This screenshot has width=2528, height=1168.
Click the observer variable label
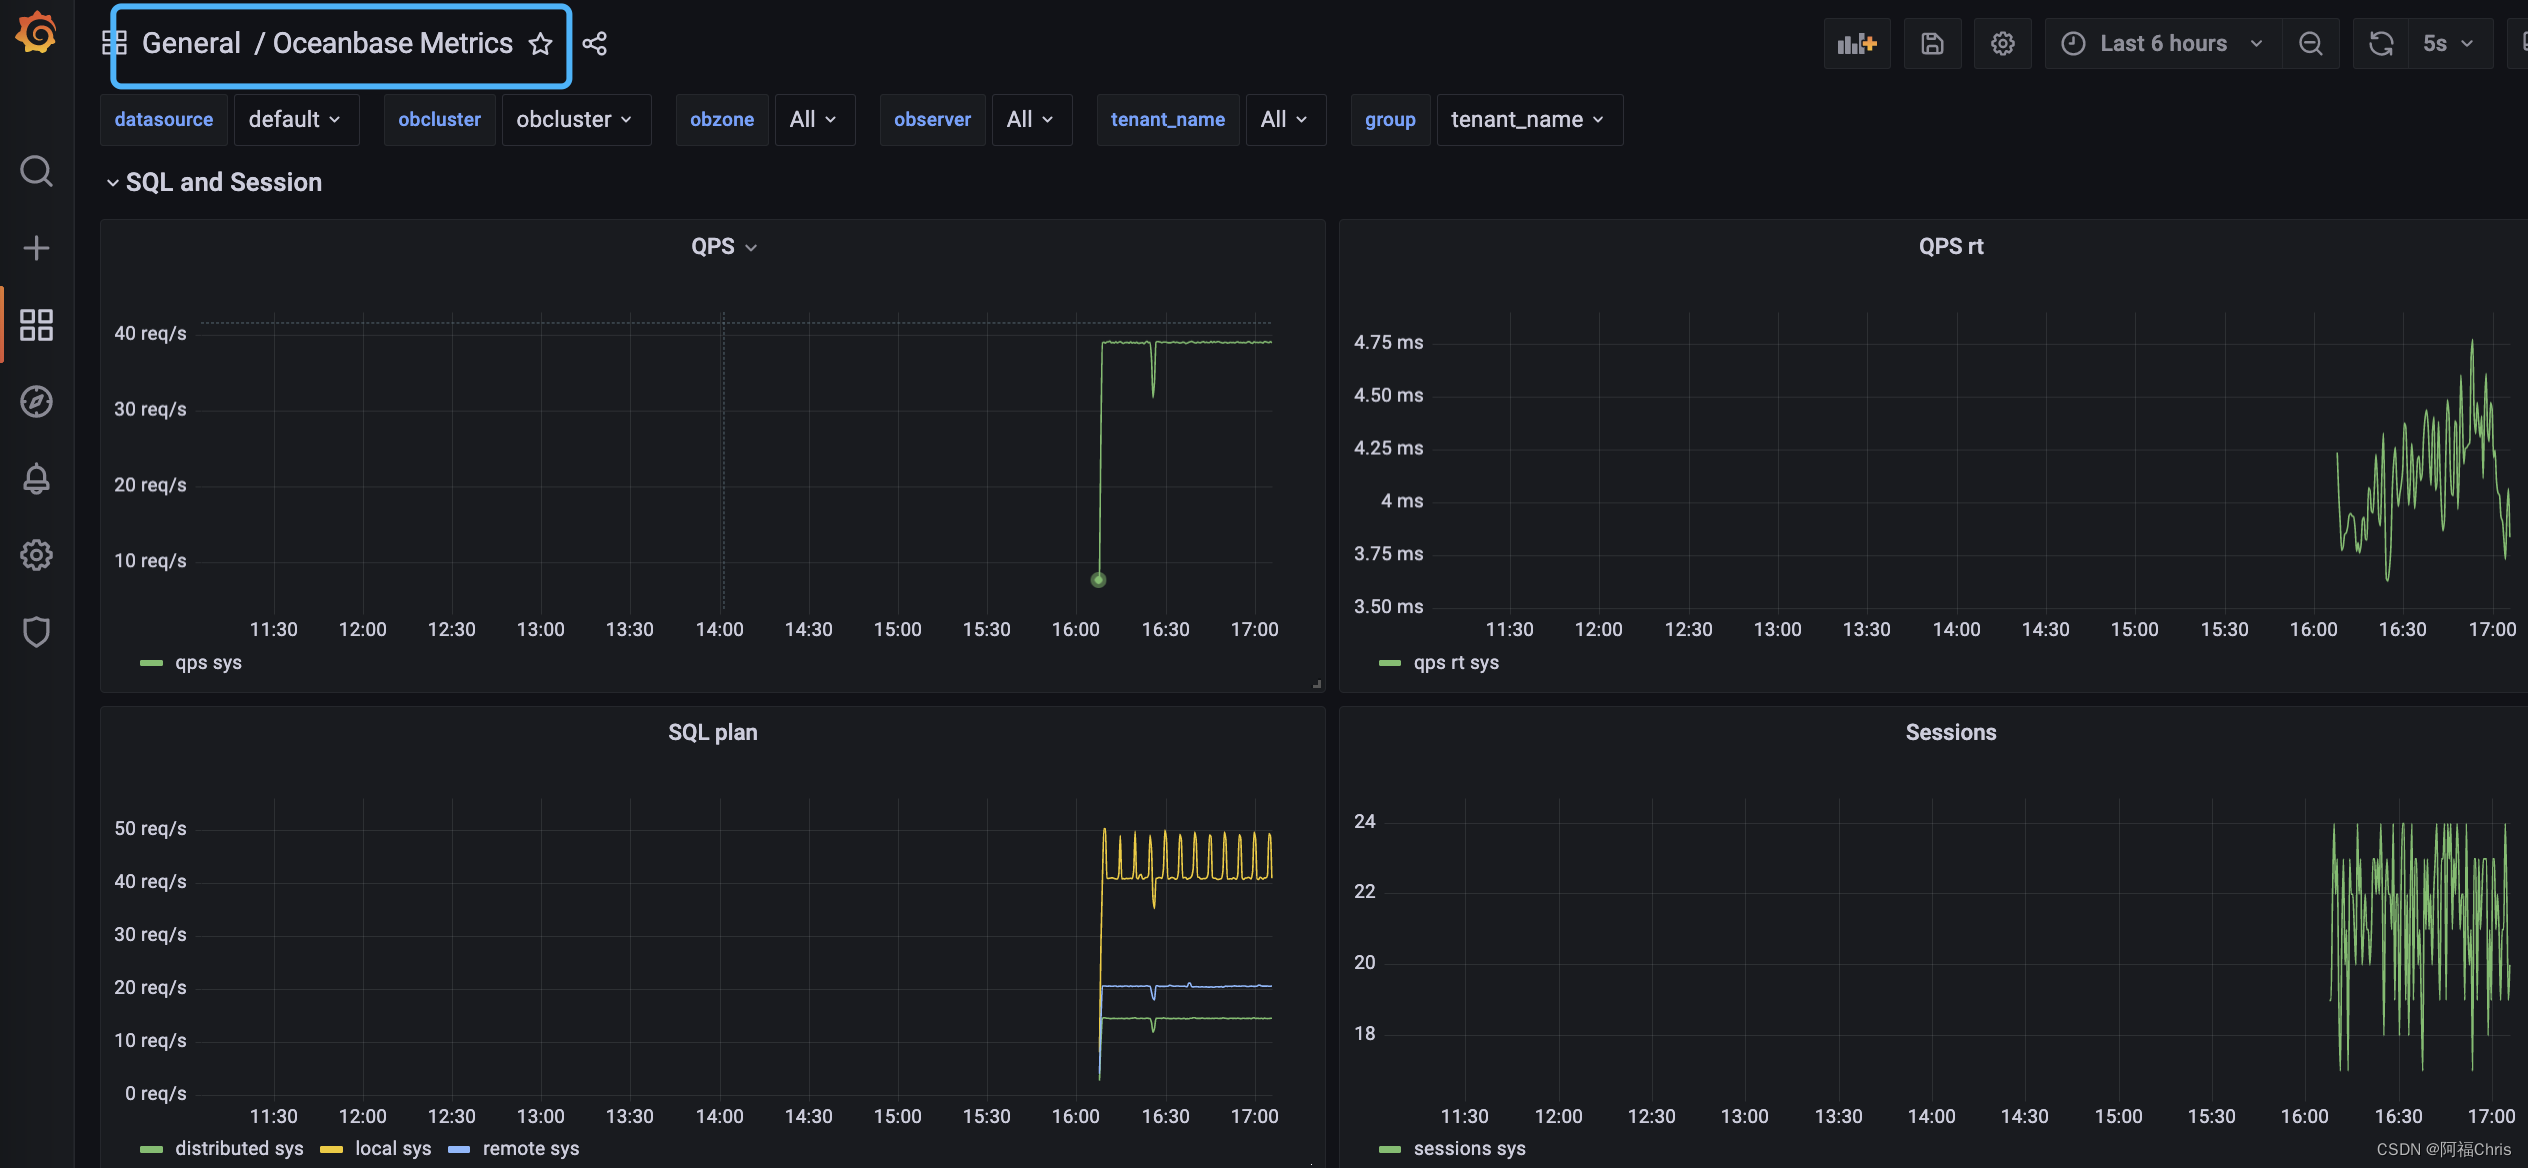point(932,120)
